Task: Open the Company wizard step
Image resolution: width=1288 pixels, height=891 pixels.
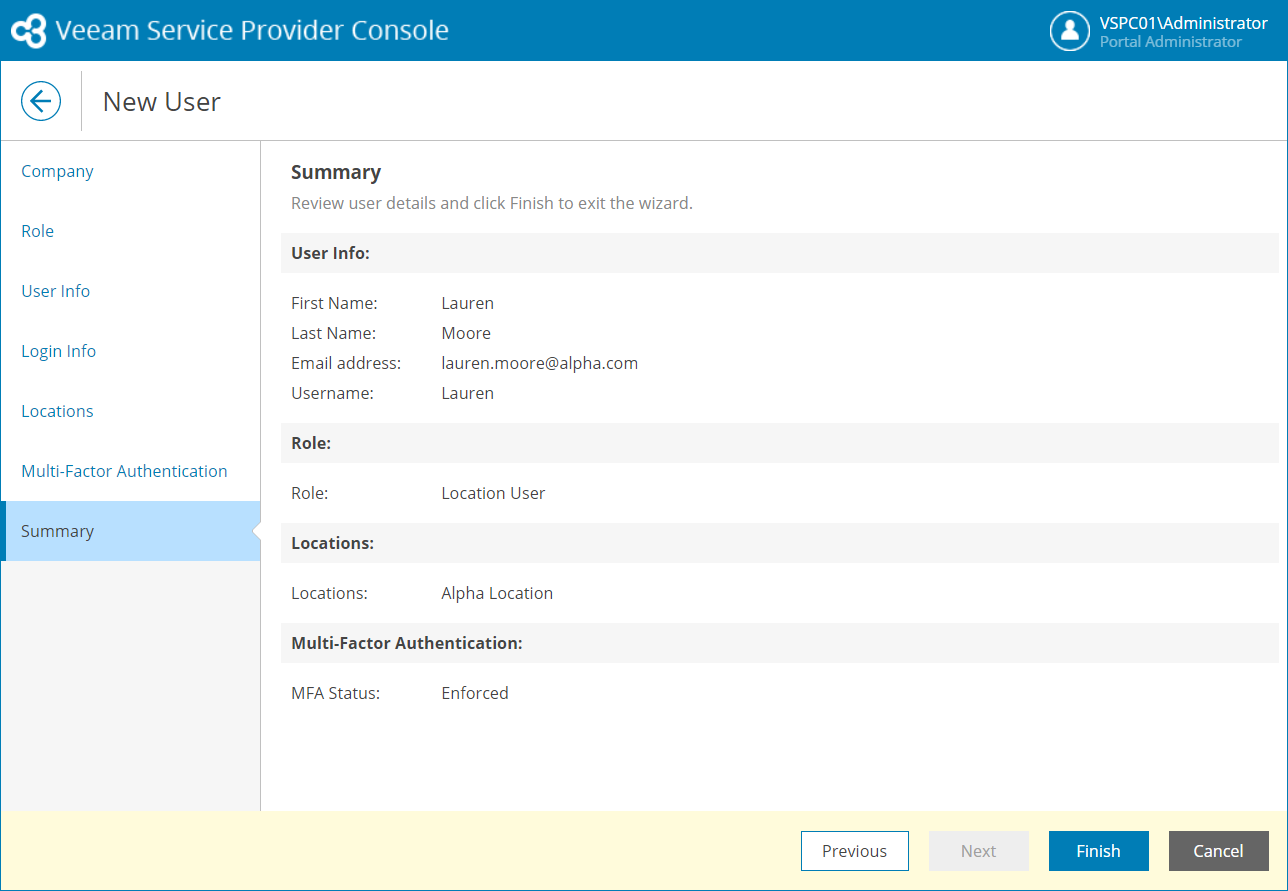Action: (57, 171)
